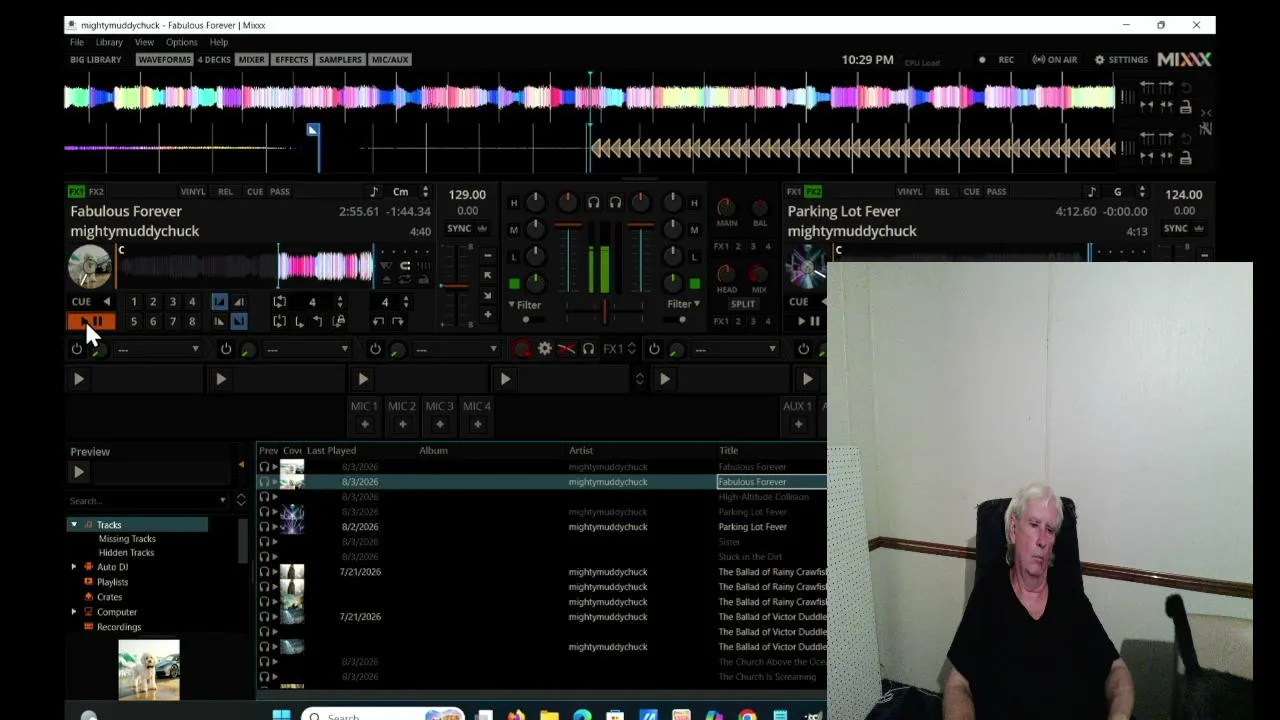Click the Deck 1 eject icon
This screenshot has height=720, width=1280.
[x=387, y=280]
